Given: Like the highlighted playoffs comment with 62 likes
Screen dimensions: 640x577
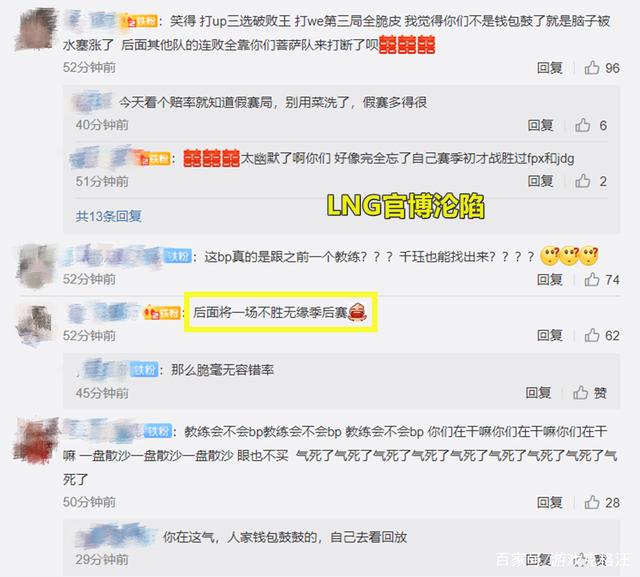Looking at the screenshot, I should click(x=592, y=335).
